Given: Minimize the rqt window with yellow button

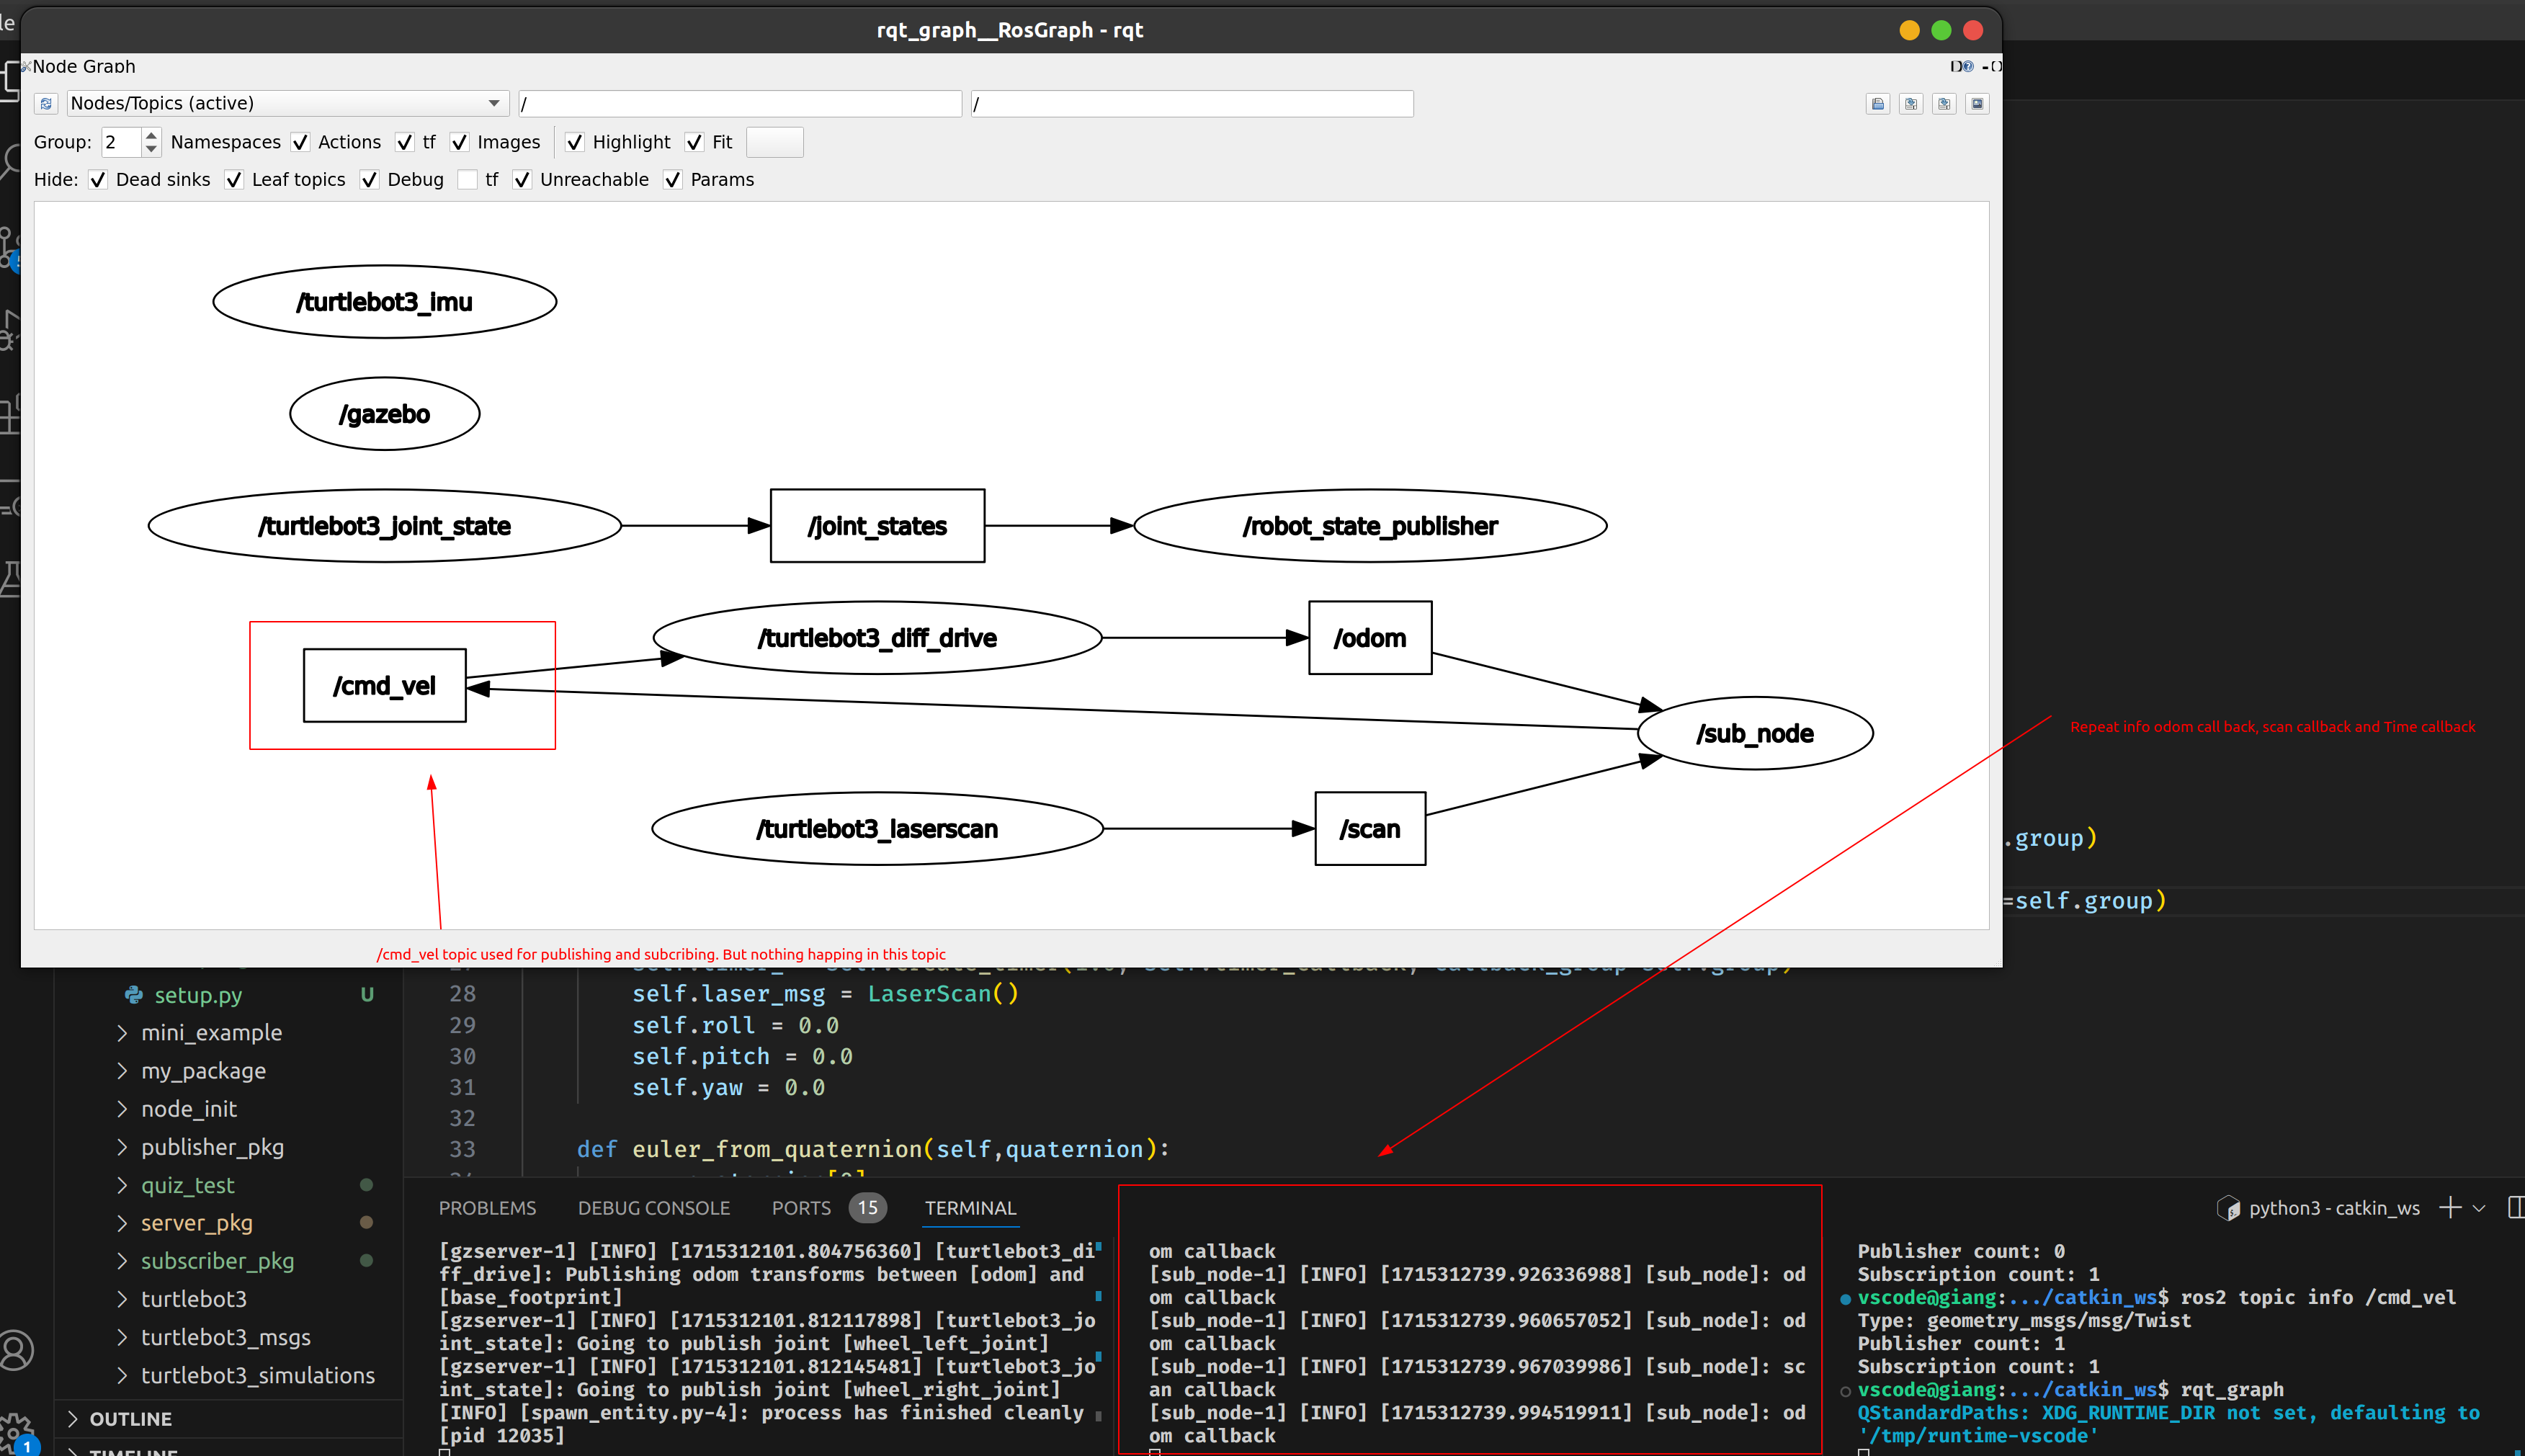Looking at the screenshot, I should pyautogui.click(x=1909, y=30).
